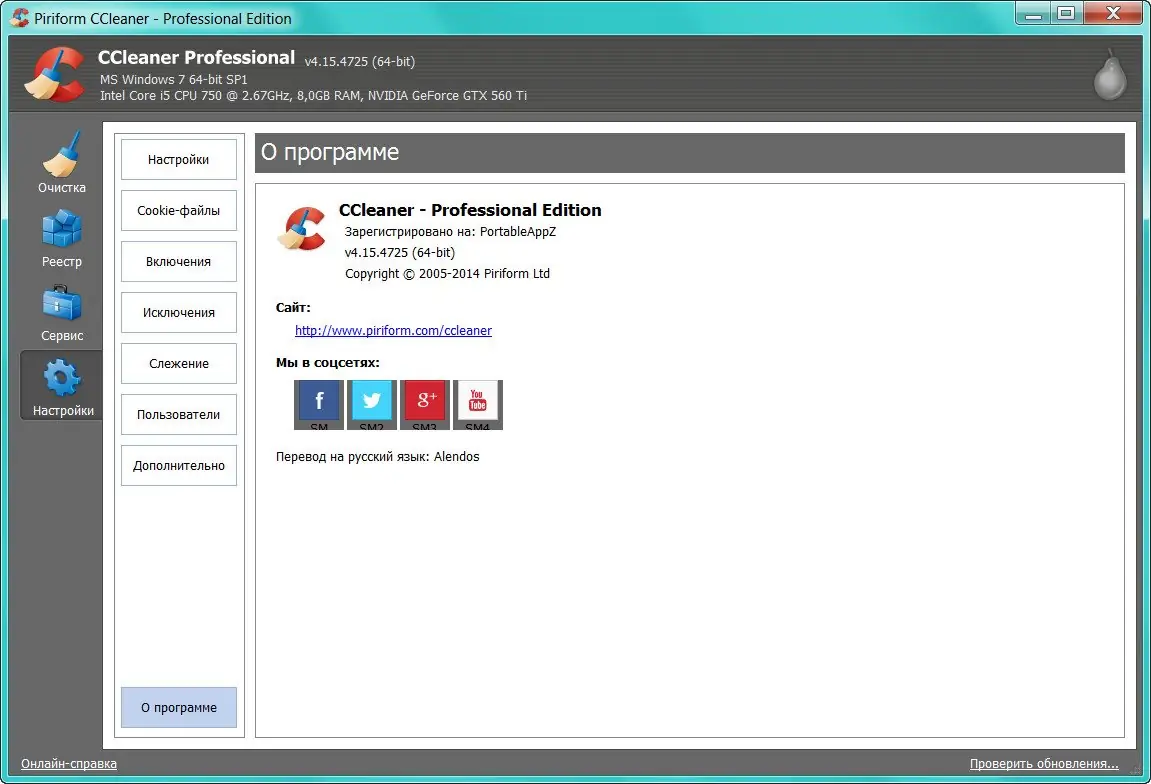The width and height of the screenshot is (1151, 784).
Task: Click the Intel Core i5 CPU hardware text
Action: click(x=313, y=95)
